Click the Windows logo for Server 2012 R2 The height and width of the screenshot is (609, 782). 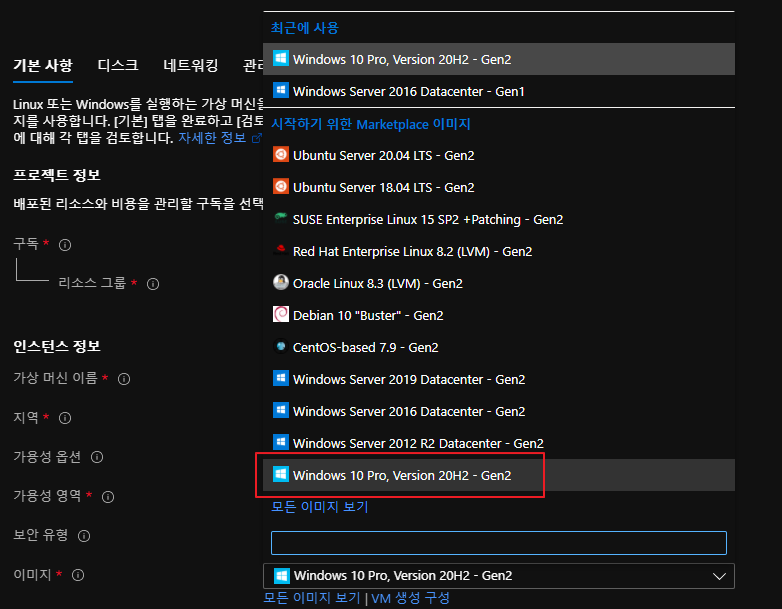tap(281, 442)
